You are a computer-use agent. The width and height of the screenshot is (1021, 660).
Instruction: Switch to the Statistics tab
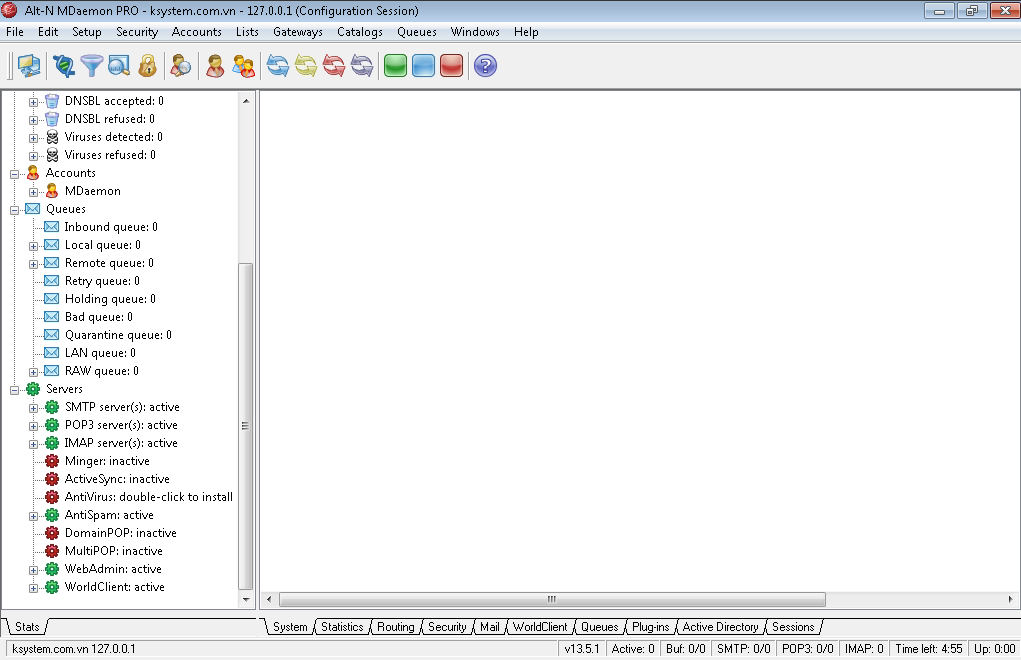click(343, 627)
